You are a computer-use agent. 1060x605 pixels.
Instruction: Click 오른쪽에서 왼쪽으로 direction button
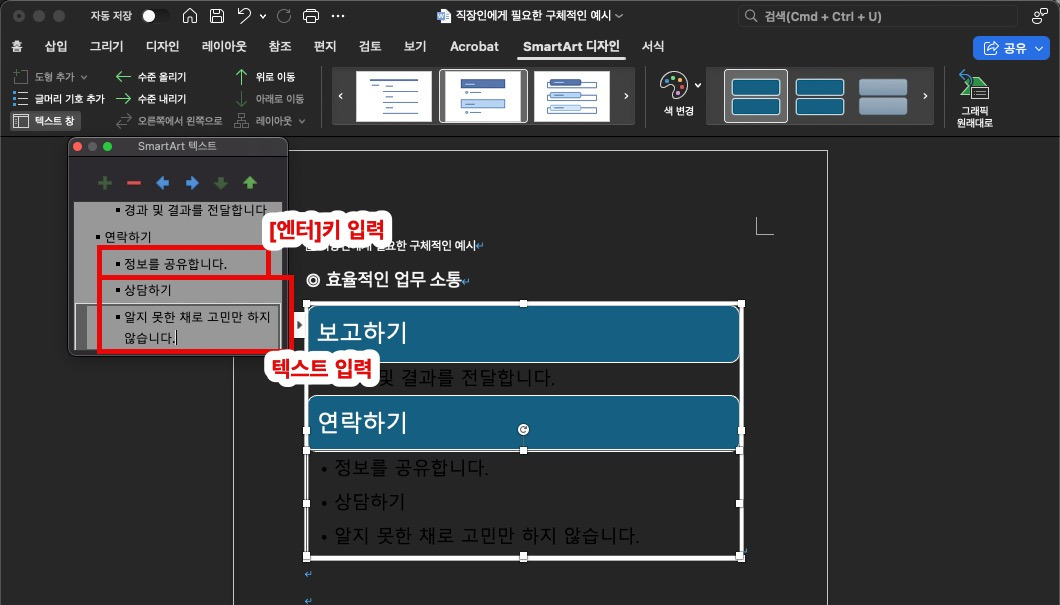(169, 121)
